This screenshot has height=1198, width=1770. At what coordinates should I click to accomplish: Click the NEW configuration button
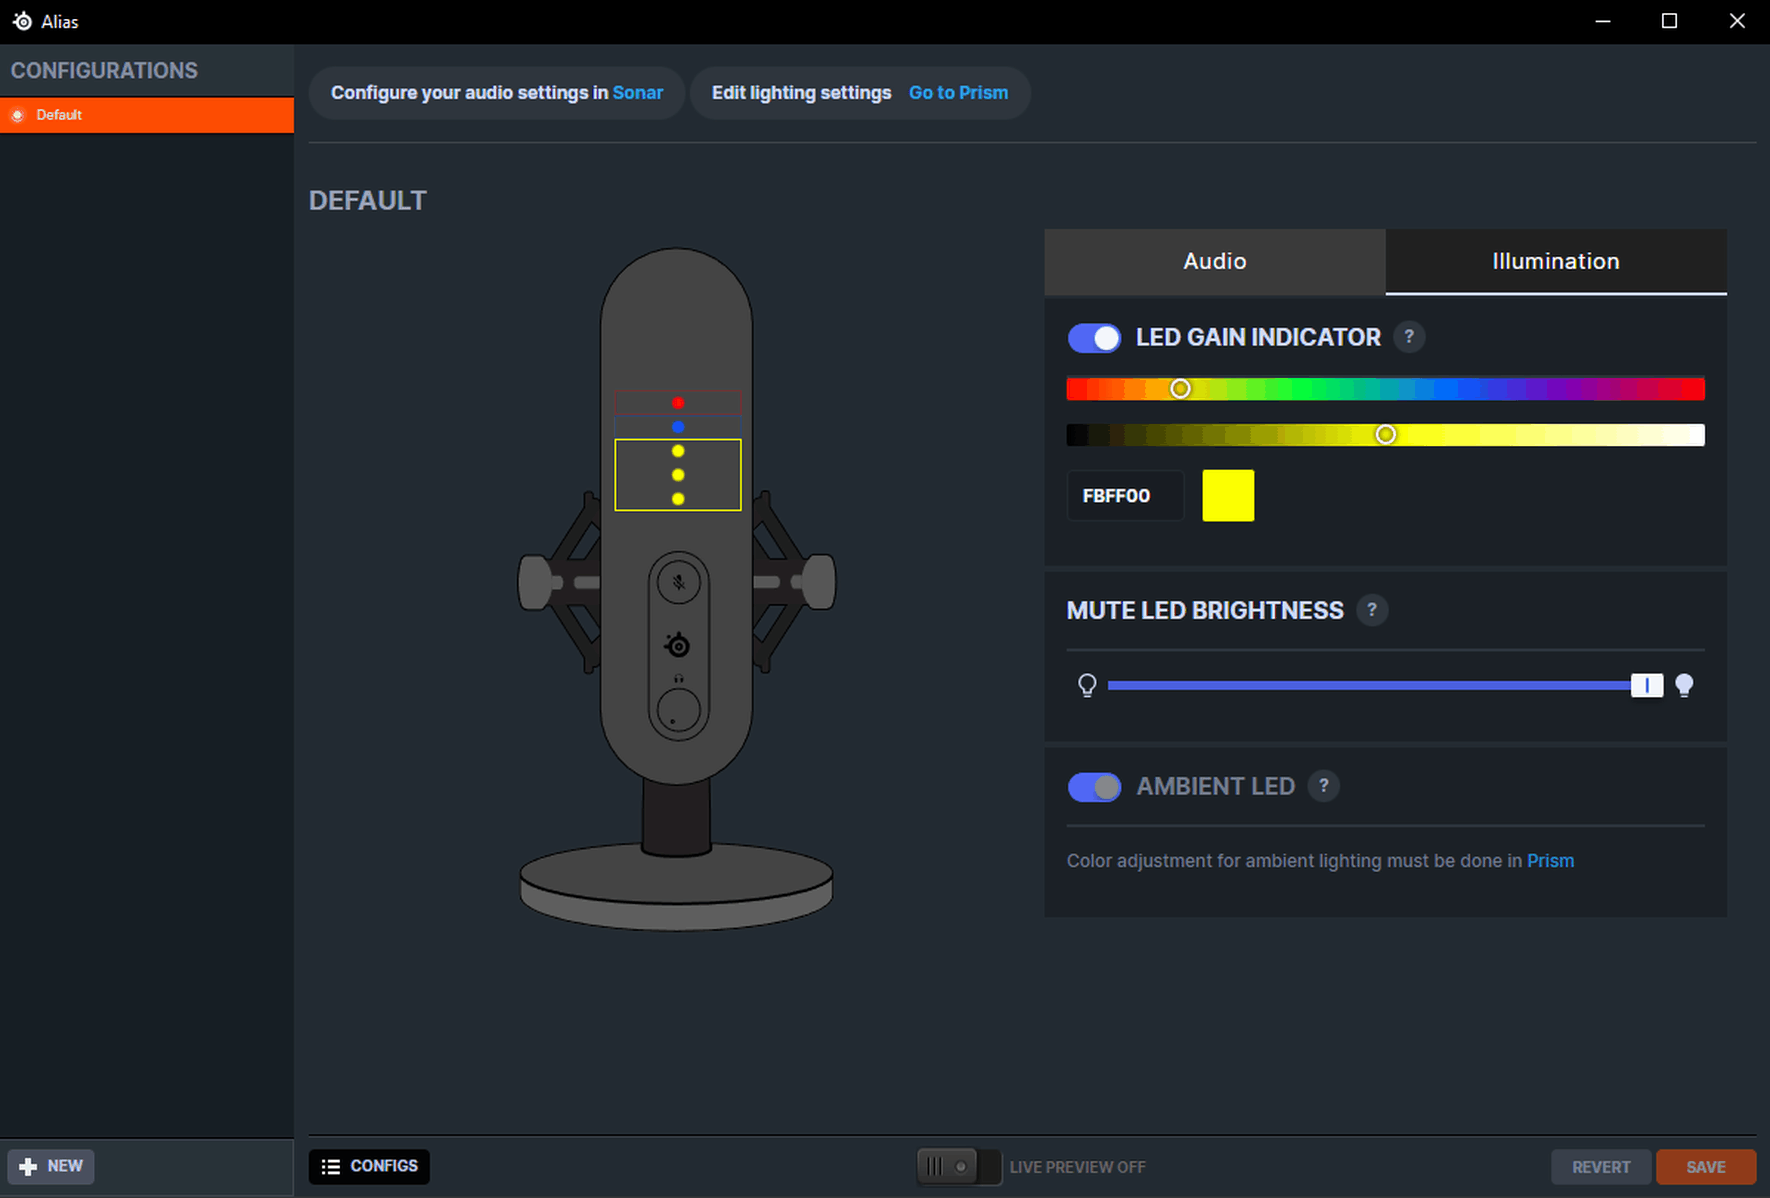[51, 1166]
